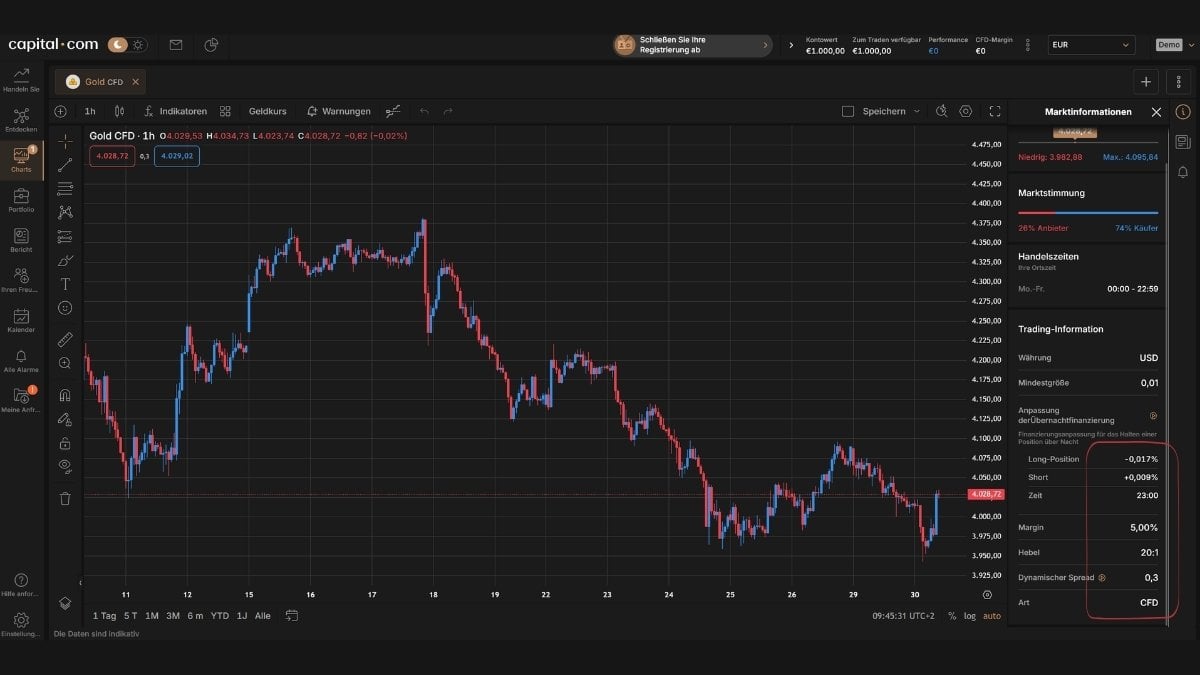Expand the Speichern dropdown arrow
Screen dimensions: 1200x675
916,111
